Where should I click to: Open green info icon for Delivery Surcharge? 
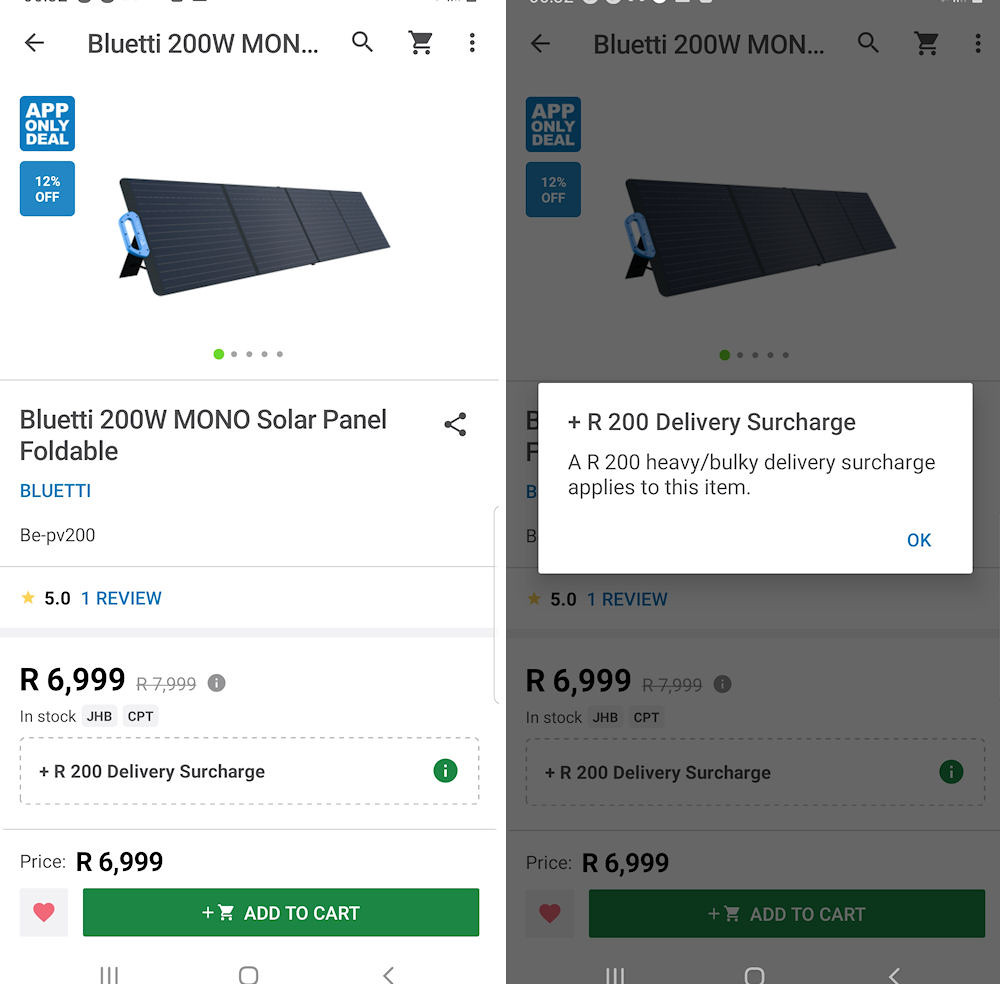(x=445, y=770)
